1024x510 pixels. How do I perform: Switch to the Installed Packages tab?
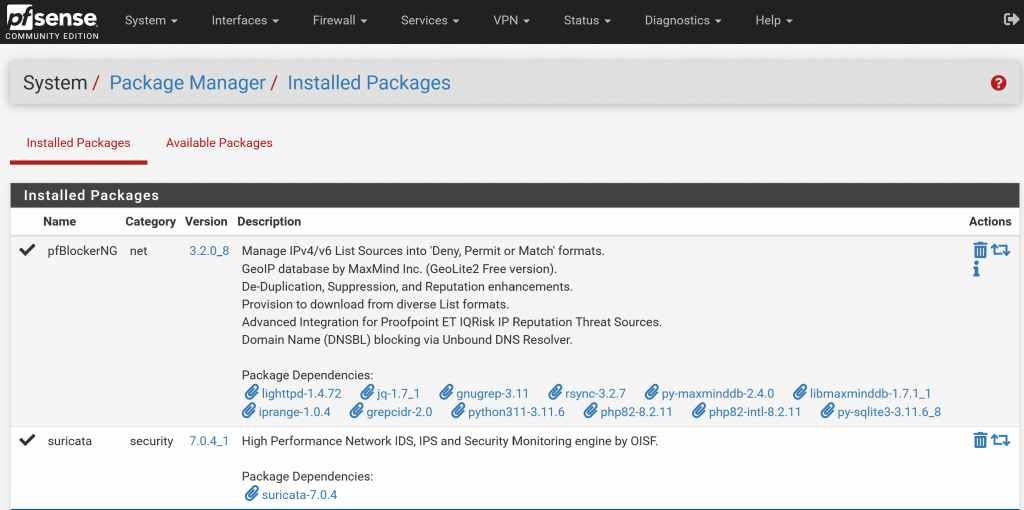tap(78, 143)
